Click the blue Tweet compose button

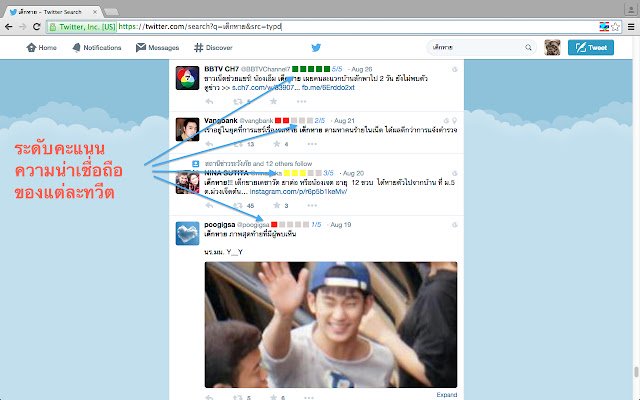pyautogui.click(x=591, y=47)
